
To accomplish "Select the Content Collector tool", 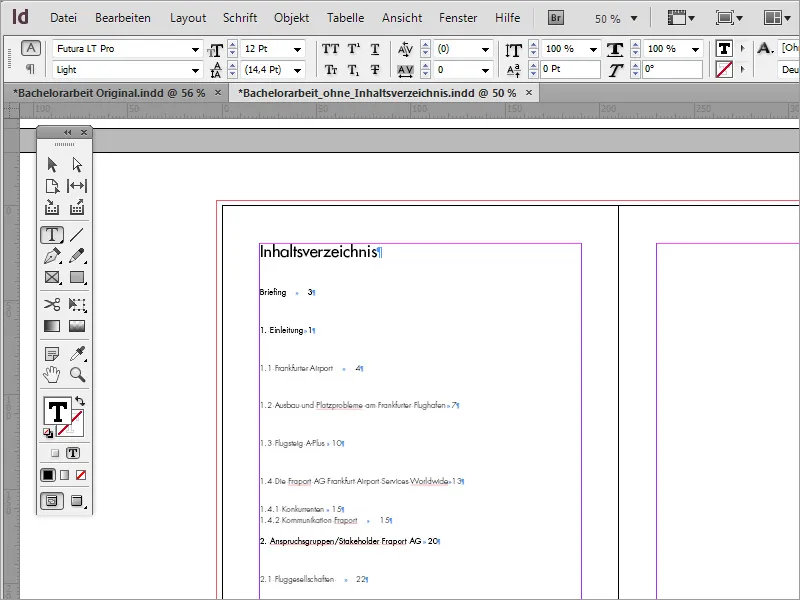I will [x=52, y=207].
